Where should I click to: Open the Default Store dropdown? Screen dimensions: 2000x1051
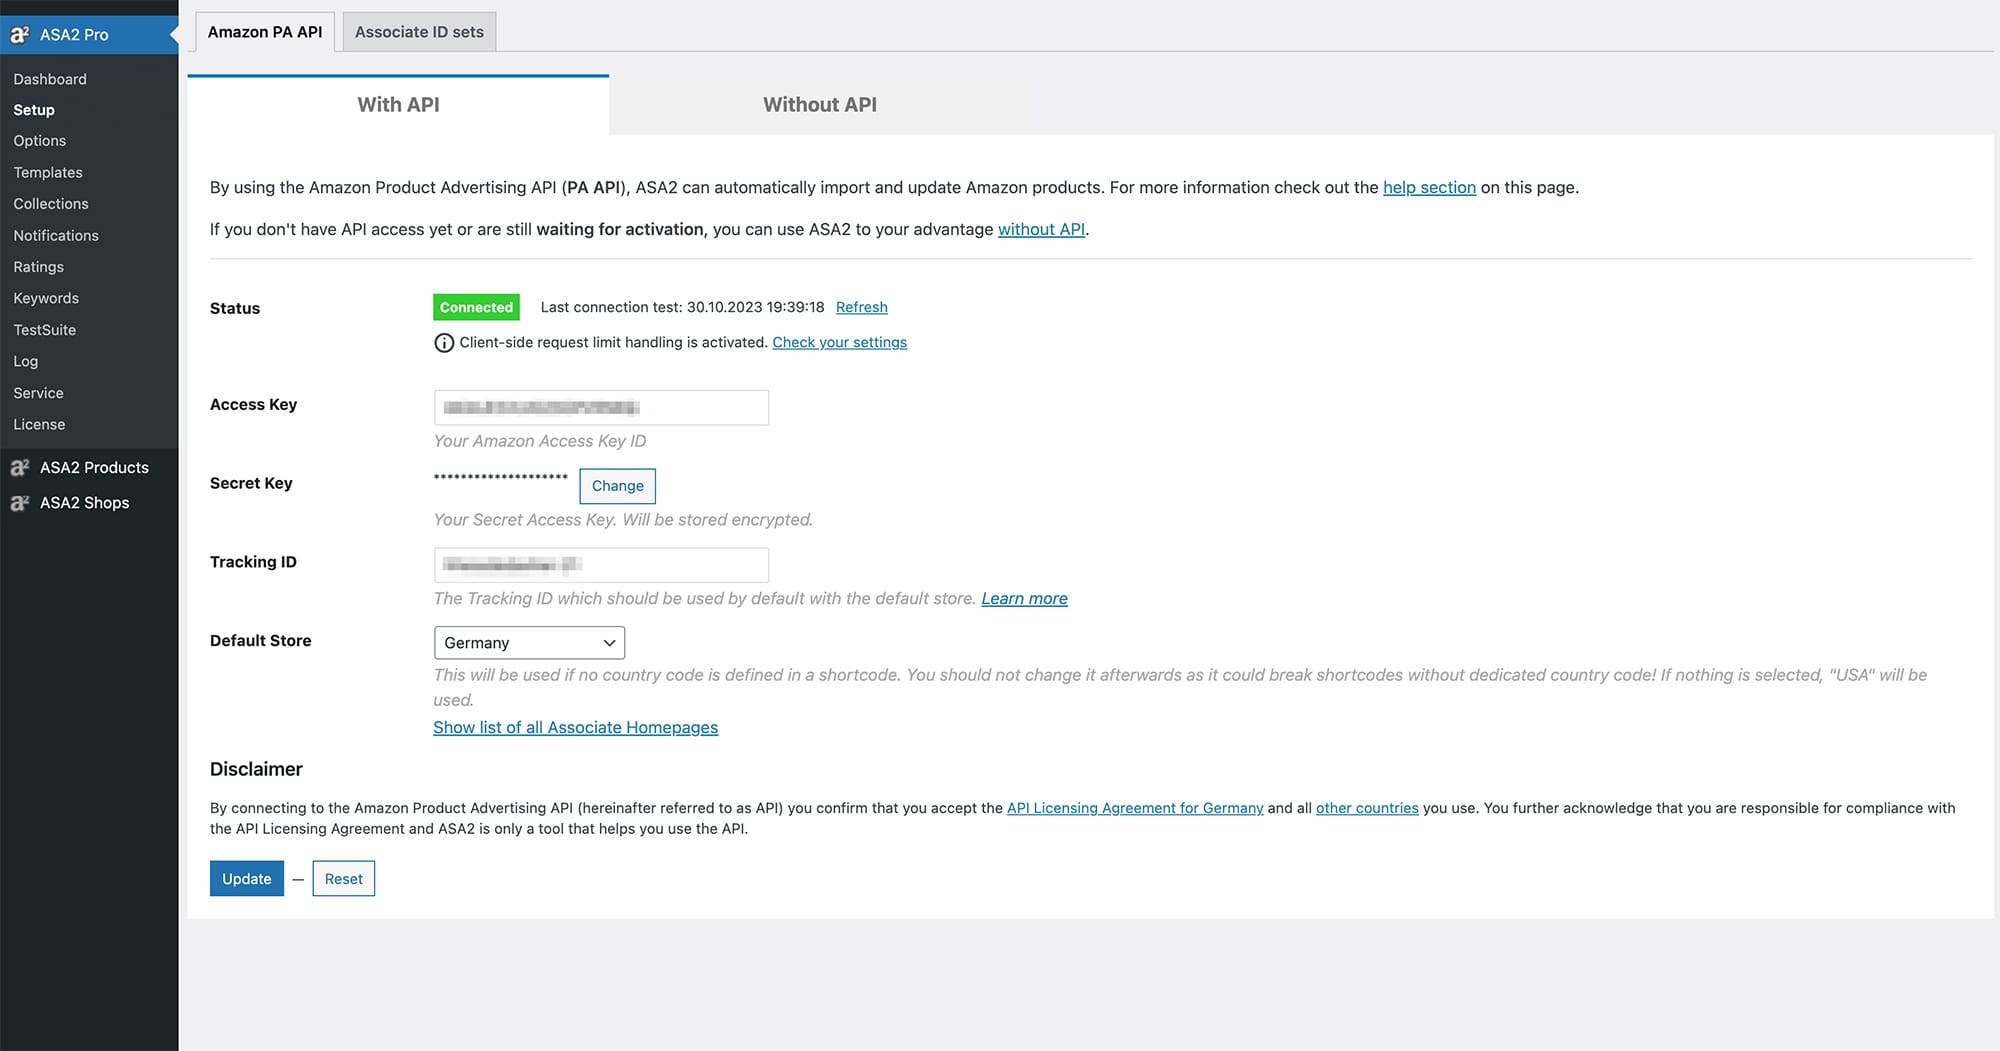pos(529,643)
